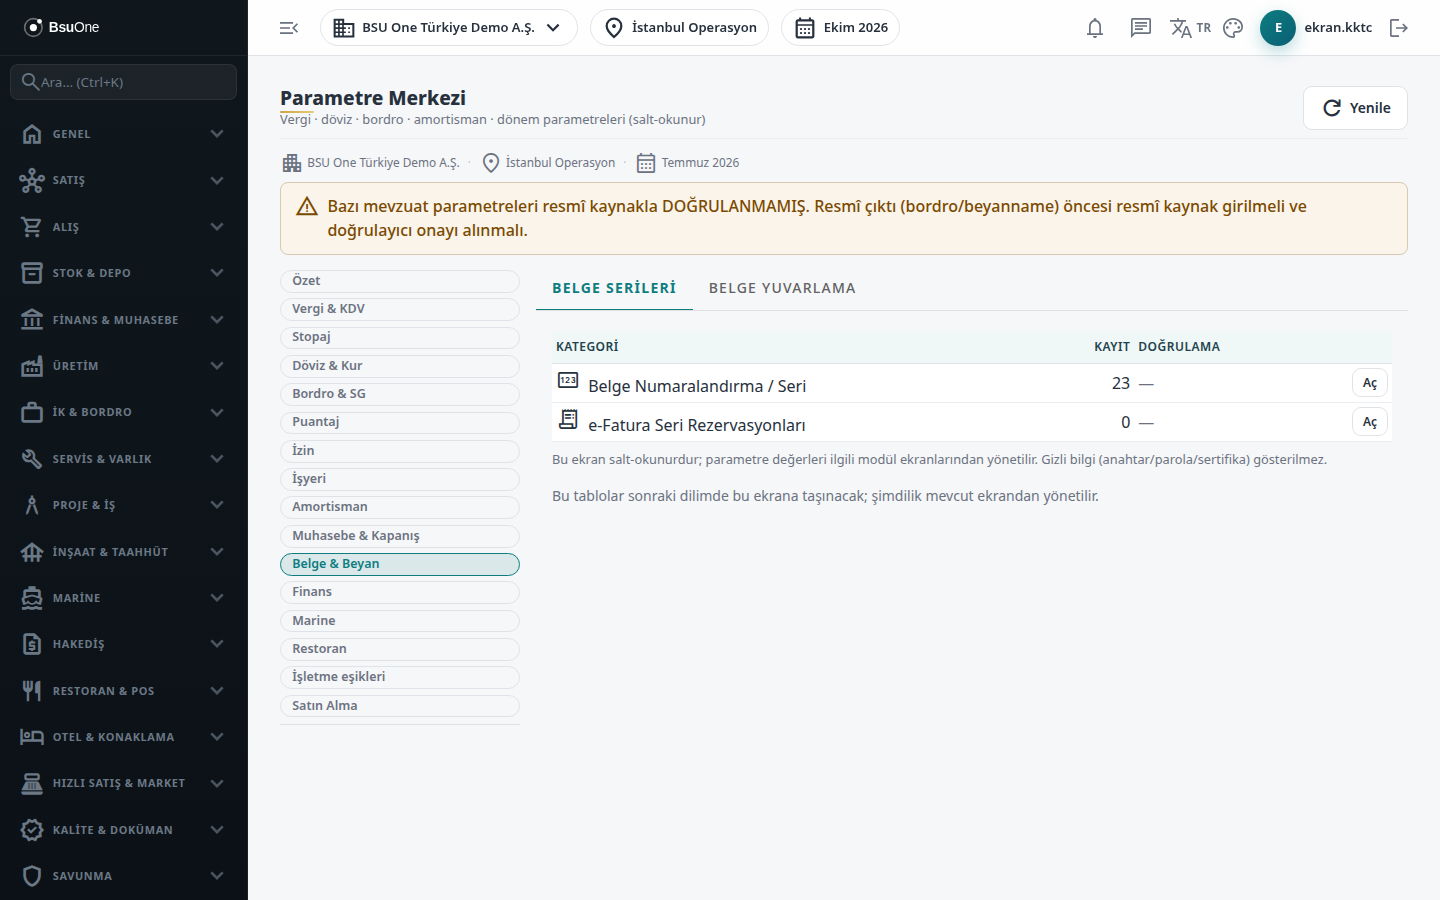The image size is (1440, 900).
Task: Expand the İK & BORDRO chevron
Action: tap(217, 412)
